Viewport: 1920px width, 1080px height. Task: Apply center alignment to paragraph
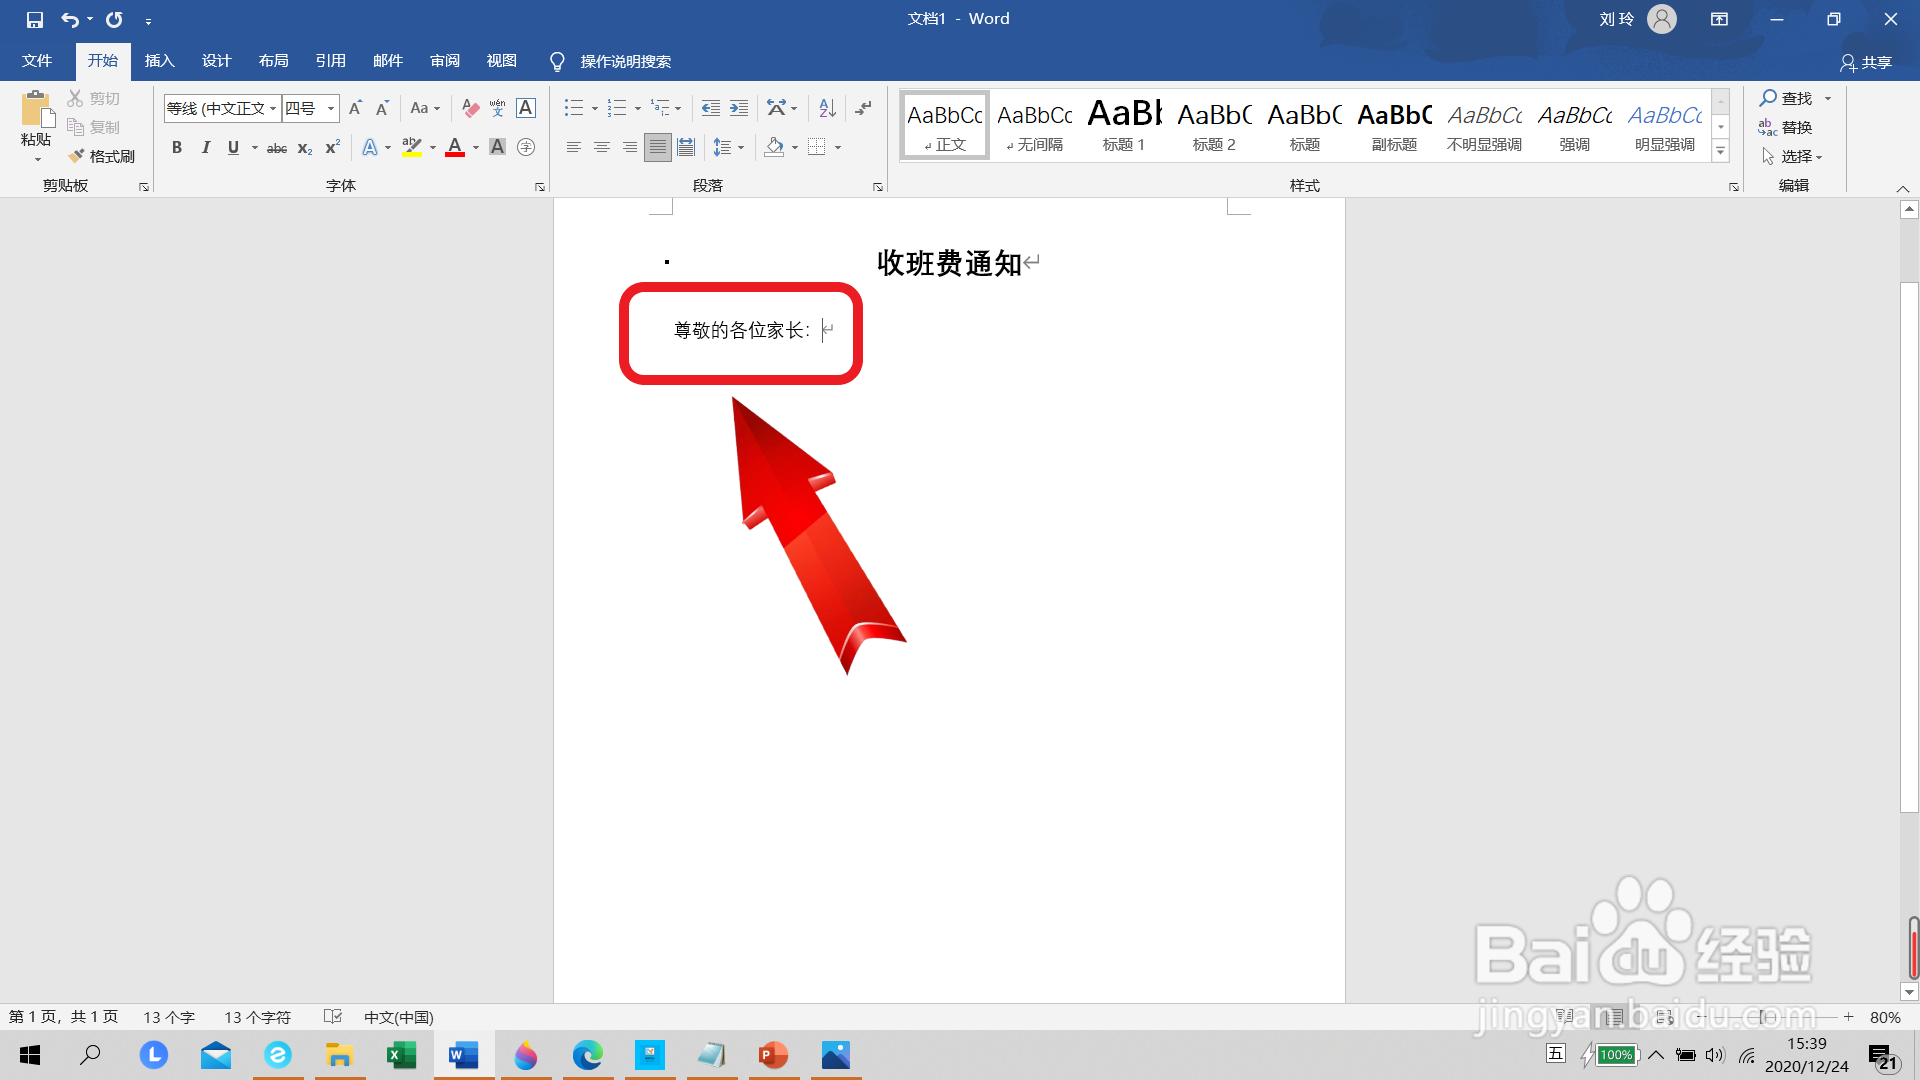point(601,147)
